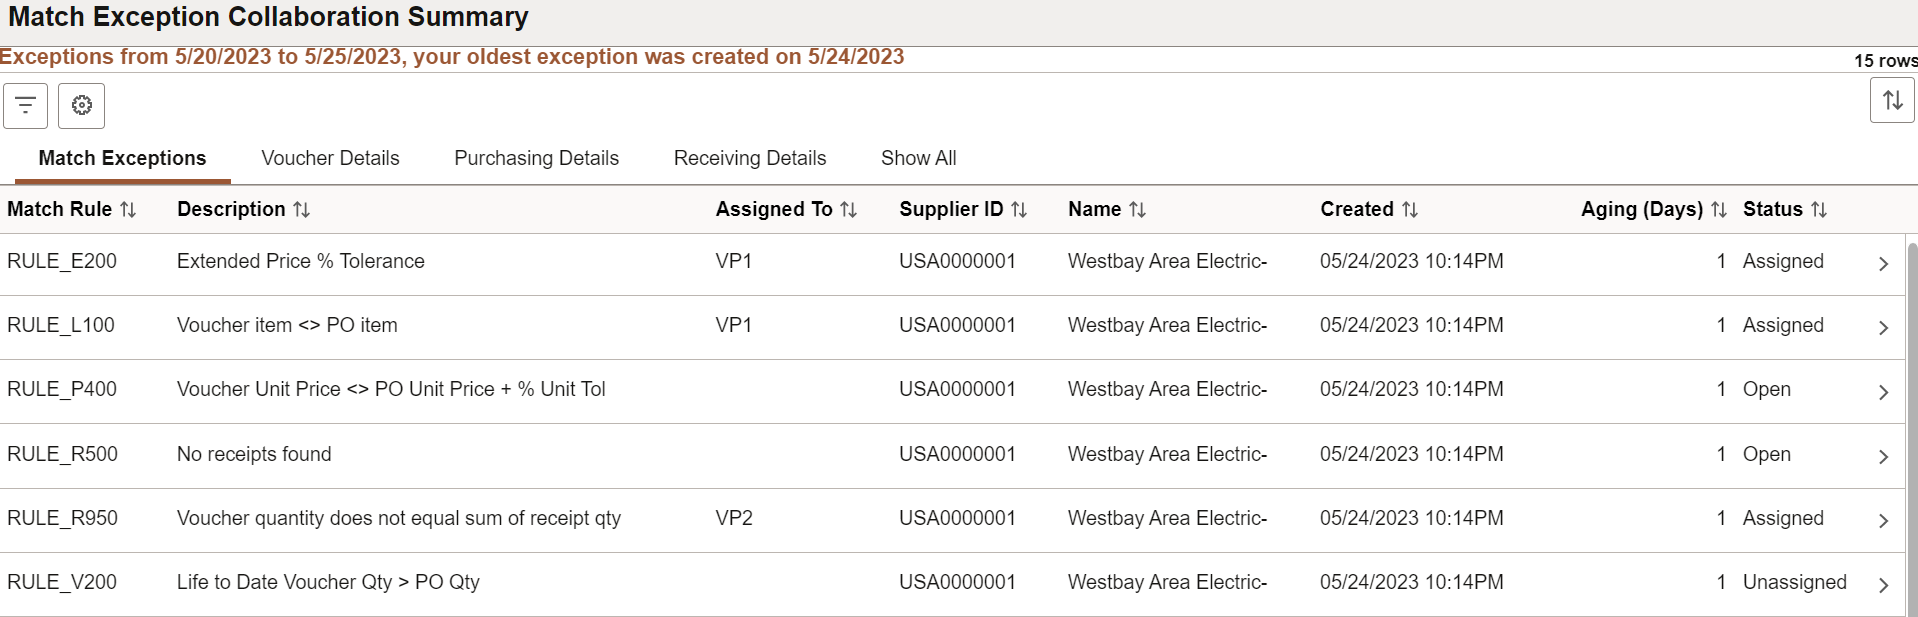Open the Receiving Details tab
Screen dimensions: 1918x617
point(750,158)
